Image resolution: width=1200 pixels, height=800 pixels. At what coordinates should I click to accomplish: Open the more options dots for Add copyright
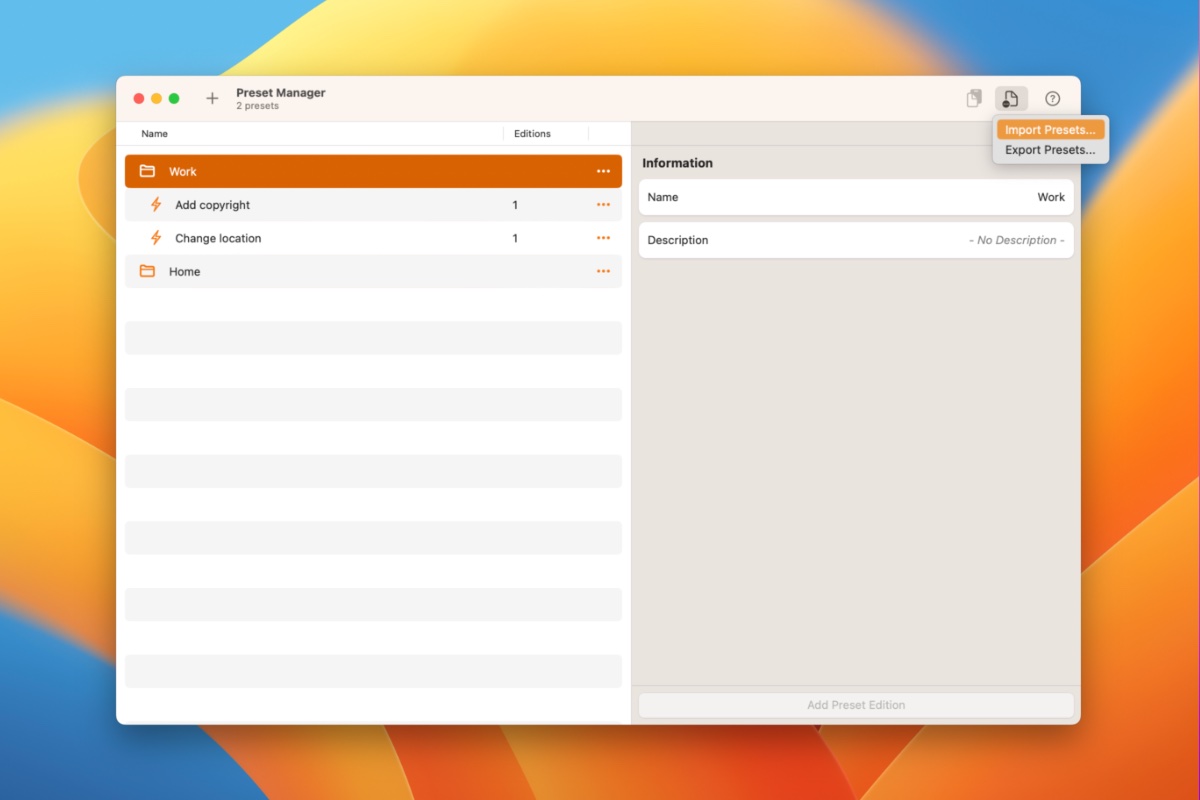tap(603, 205)
